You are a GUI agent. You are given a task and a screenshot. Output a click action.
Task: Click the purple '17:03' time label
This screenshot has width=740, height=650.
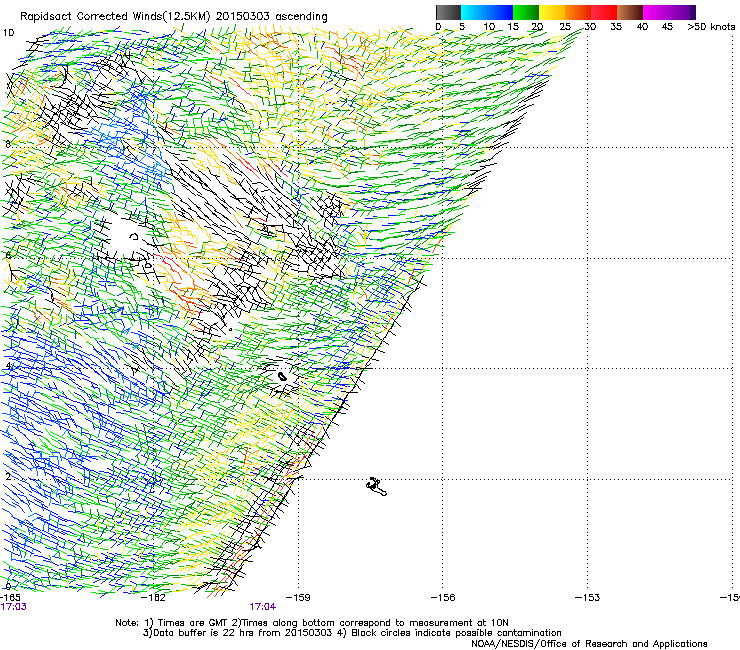pyautogui.click(x=13, y=607)
